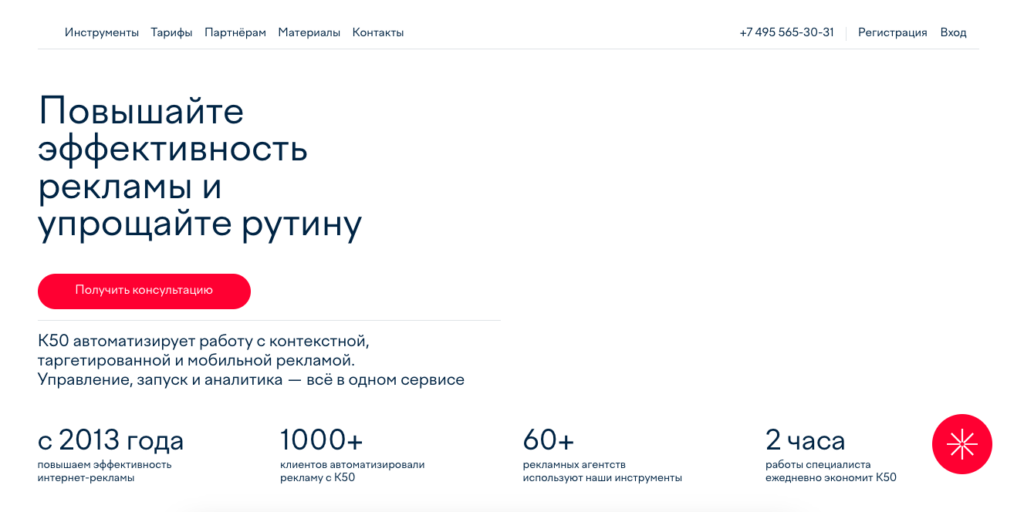Navigate to Контакты
The image size is (1024, 512).
point(378,33)
